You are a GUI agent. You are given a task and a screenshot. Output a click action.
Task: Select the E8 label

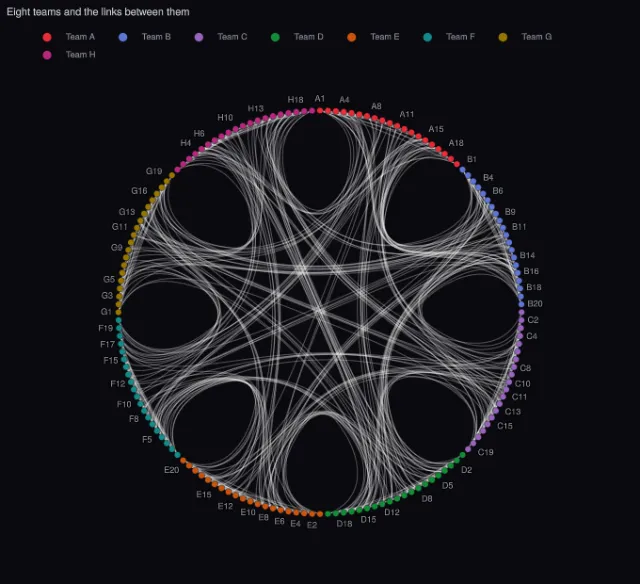point(264,517)
